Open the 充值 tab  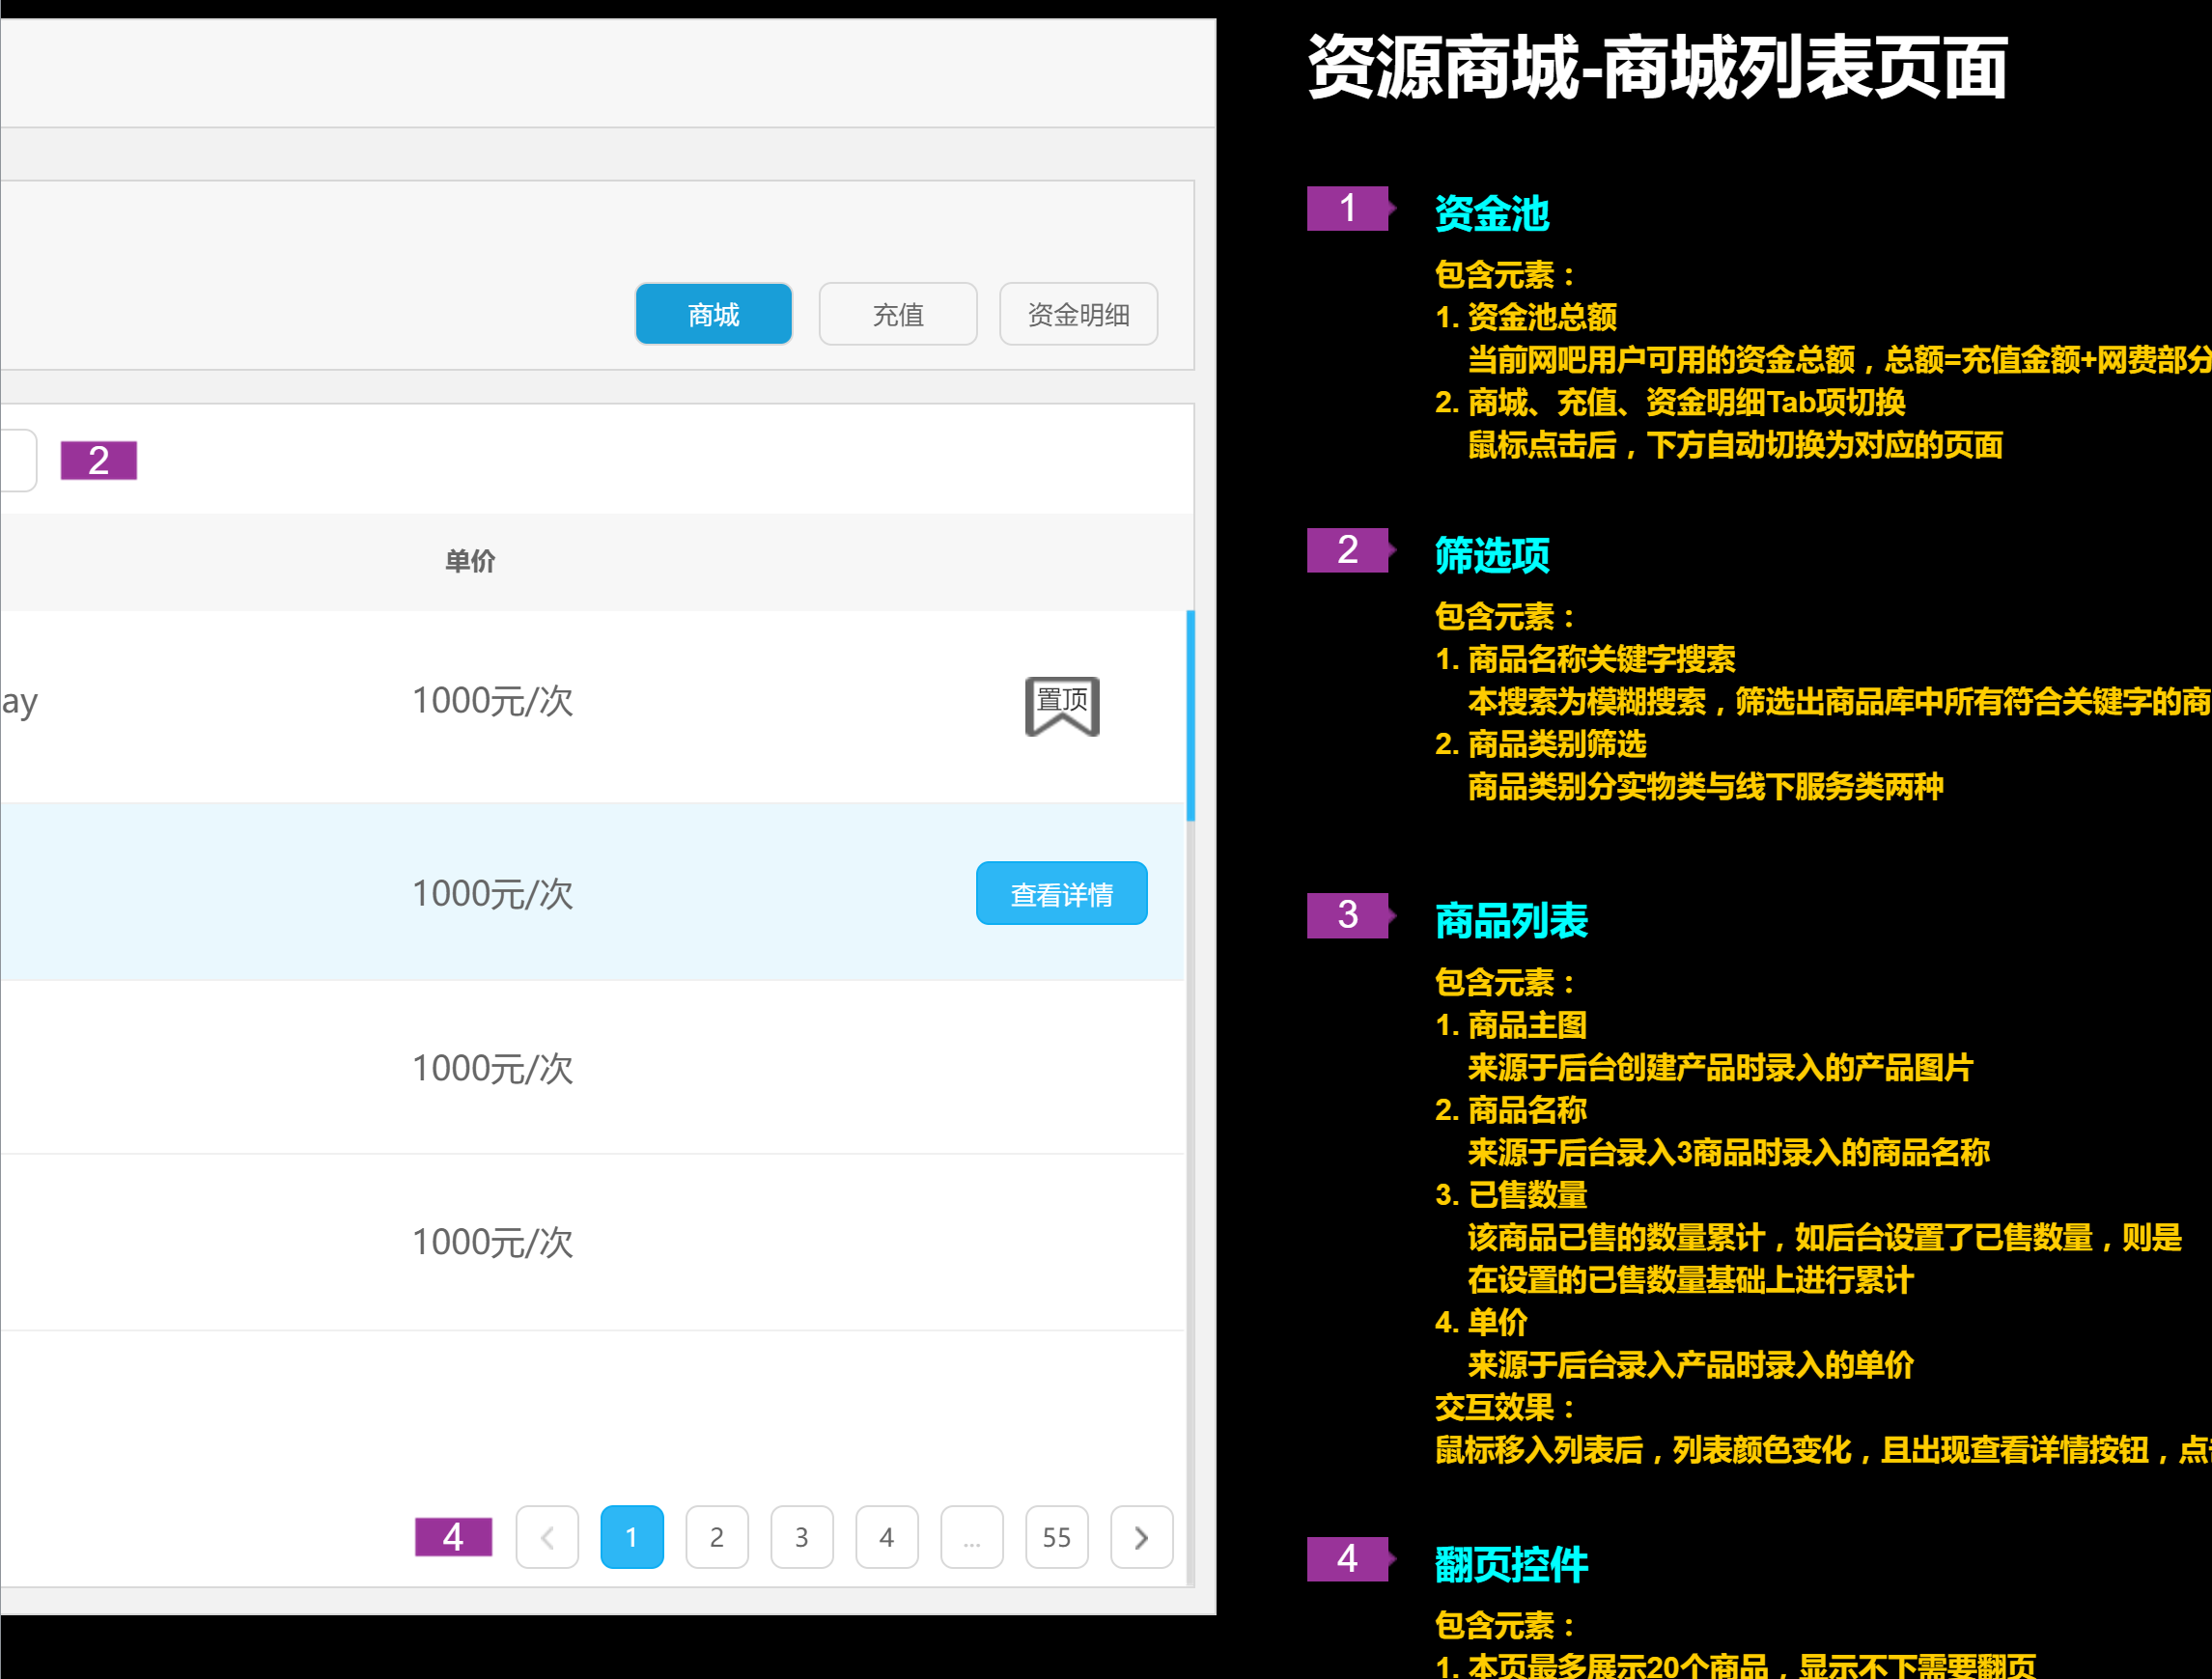[x=897, y=314]
